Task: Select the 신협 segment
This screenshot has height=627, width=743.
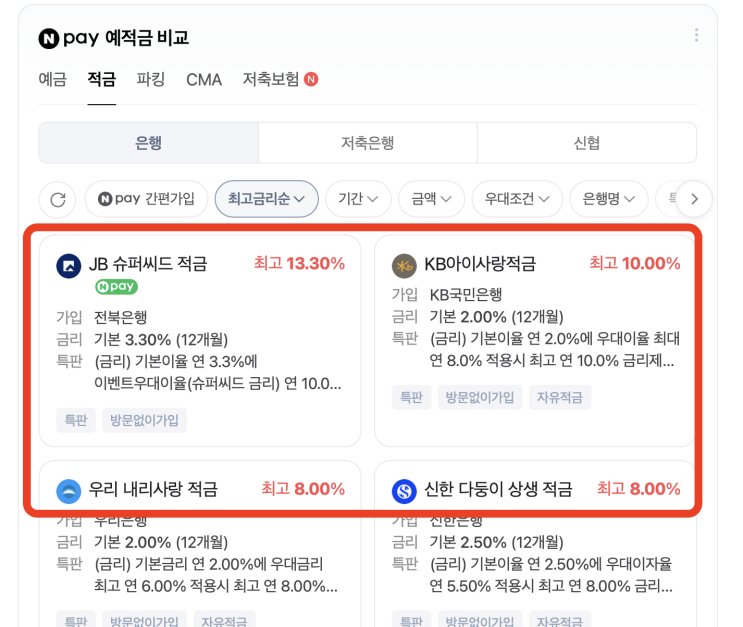Action: point(587,143)
